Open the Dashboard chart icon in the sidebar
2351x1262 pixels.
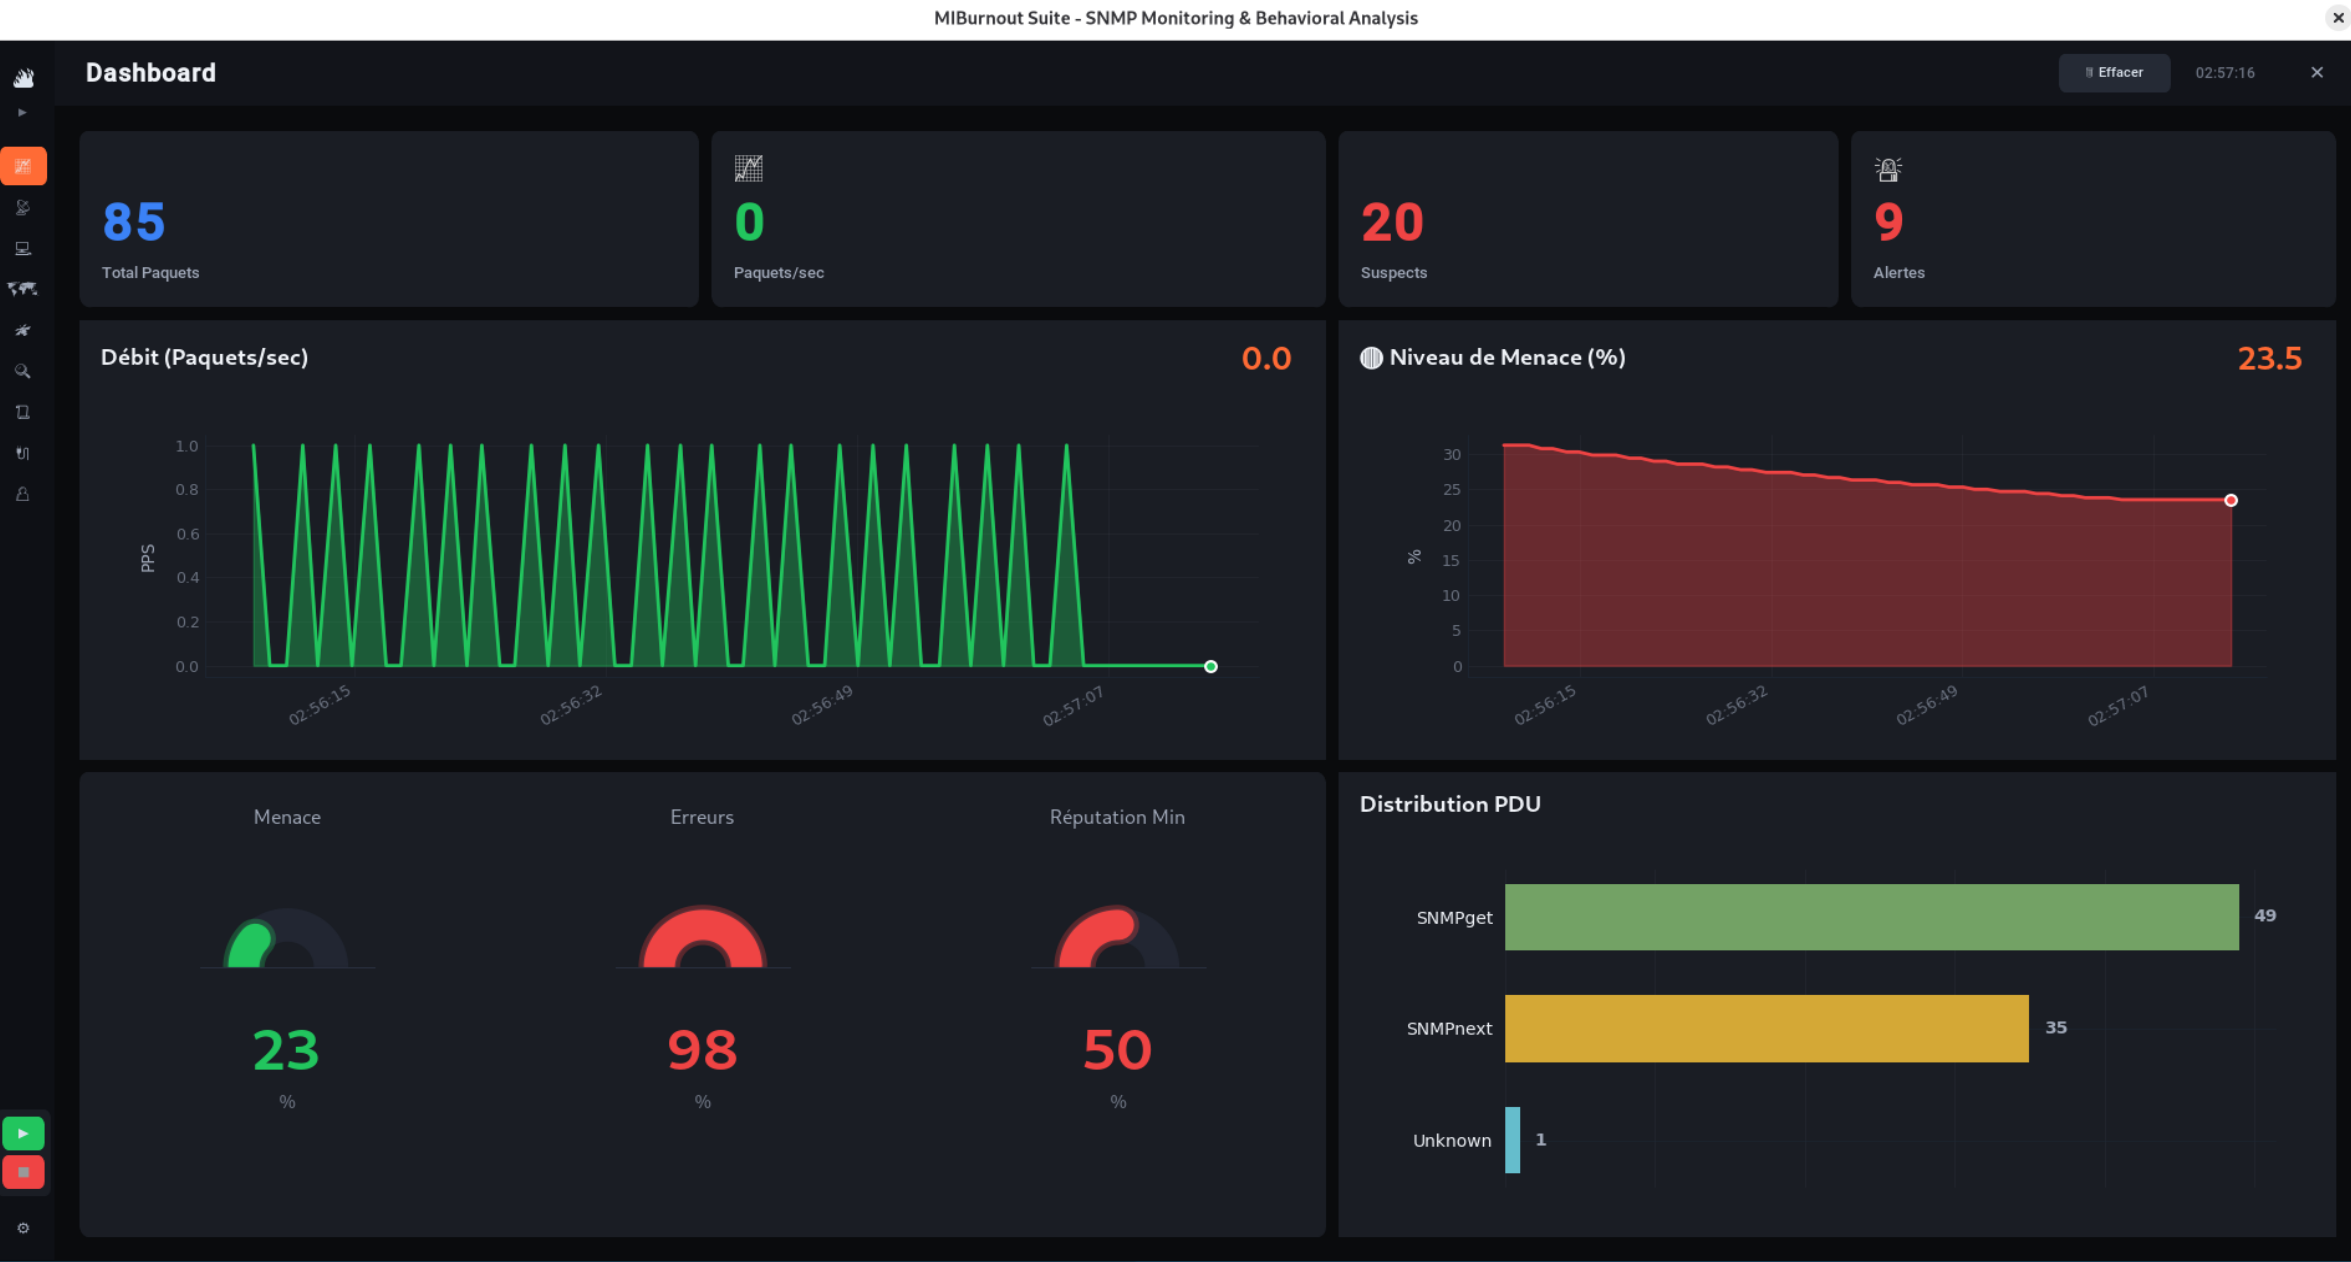(23, 166)
